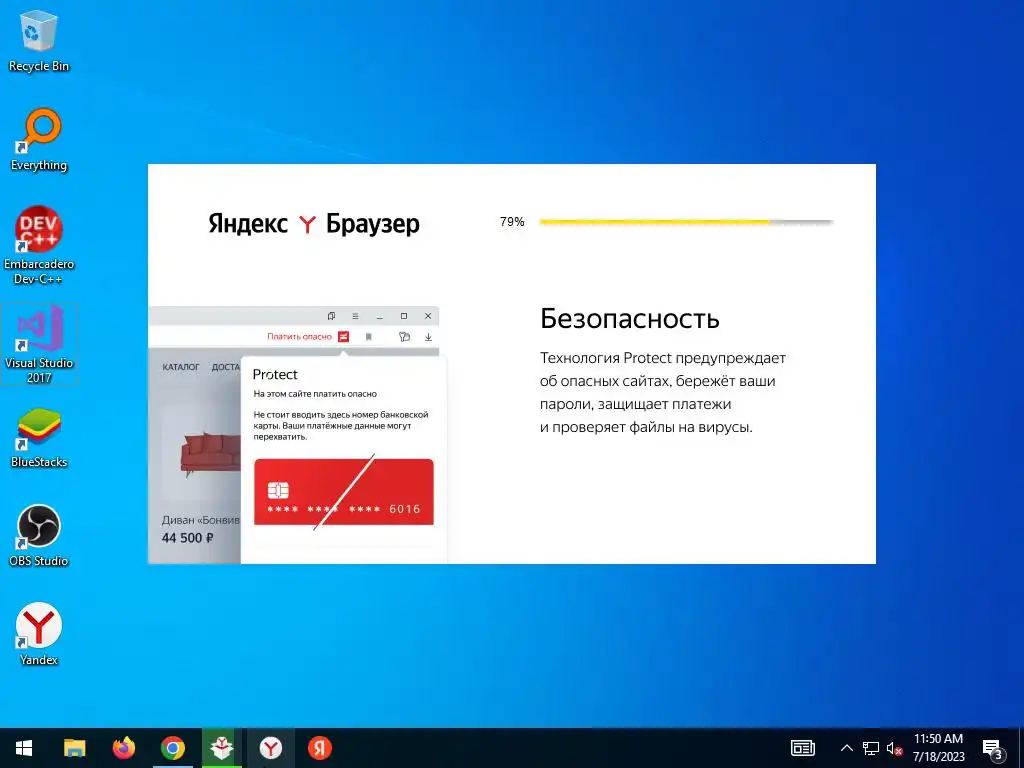Viewport: 1024px width, 768px height.
Task: Select the installer package taskbar icon
Action: pos(222,748)
